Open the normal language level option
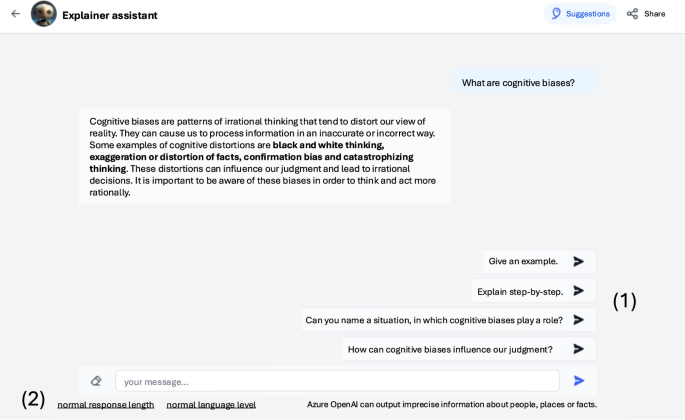The width and height of the screenshot is (685, 420). [211, 405]
